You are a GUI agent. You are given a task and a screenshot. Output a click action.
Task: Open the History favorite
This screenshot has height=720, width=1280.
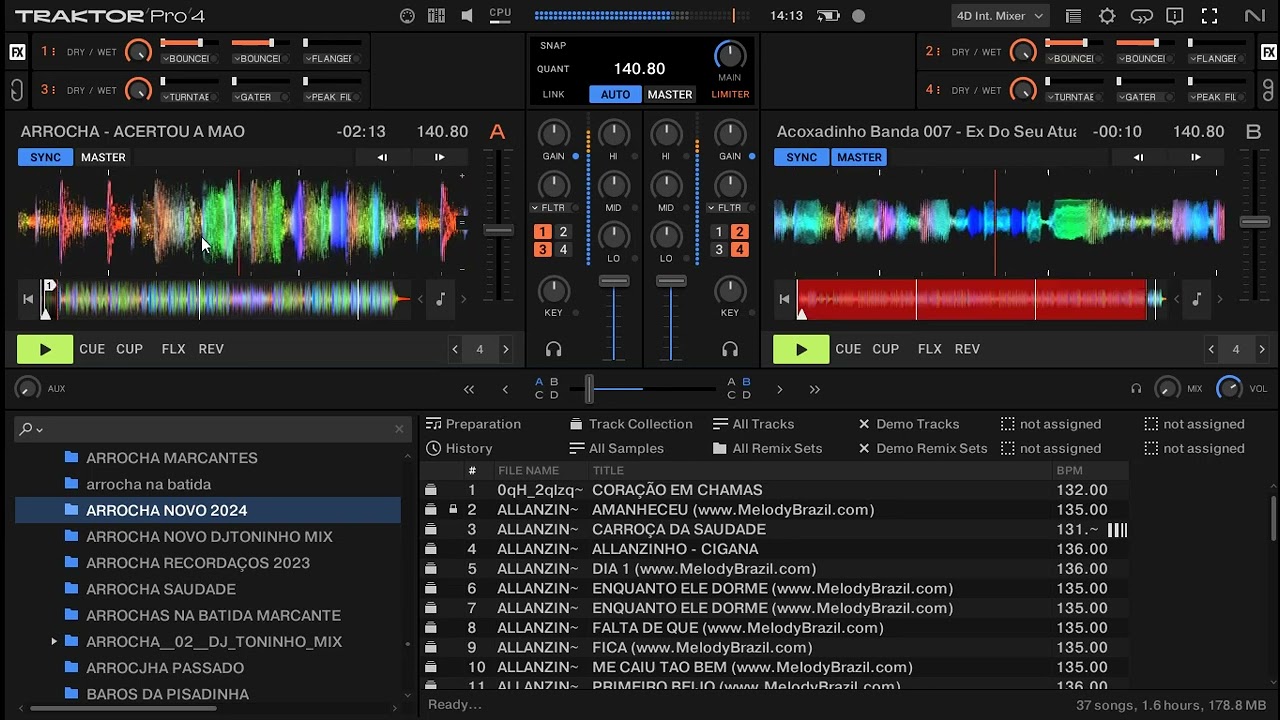tap(459, 449)
